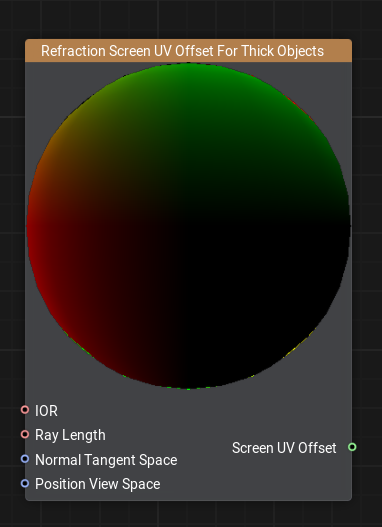Screen dimensions: 382x527
Task: Select the Position View Space input socket
Action: [x=25, y=483]
